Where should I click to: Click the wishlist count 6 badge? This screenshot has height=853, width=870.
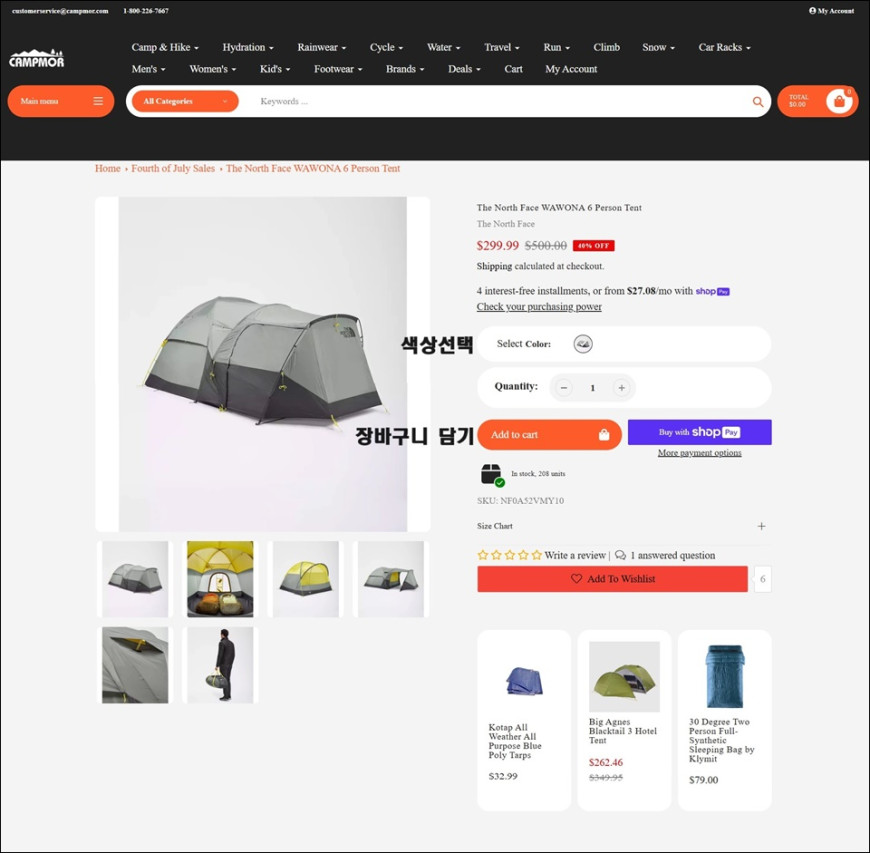pyautogui.click(x=762, y=579)
